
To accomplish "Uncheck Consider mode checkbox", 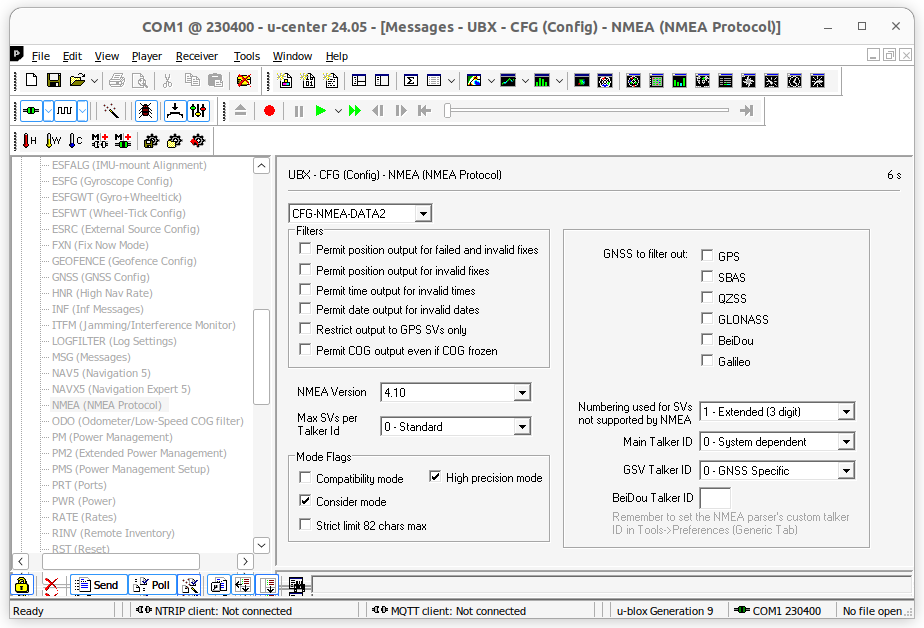I will pos(305,501).
